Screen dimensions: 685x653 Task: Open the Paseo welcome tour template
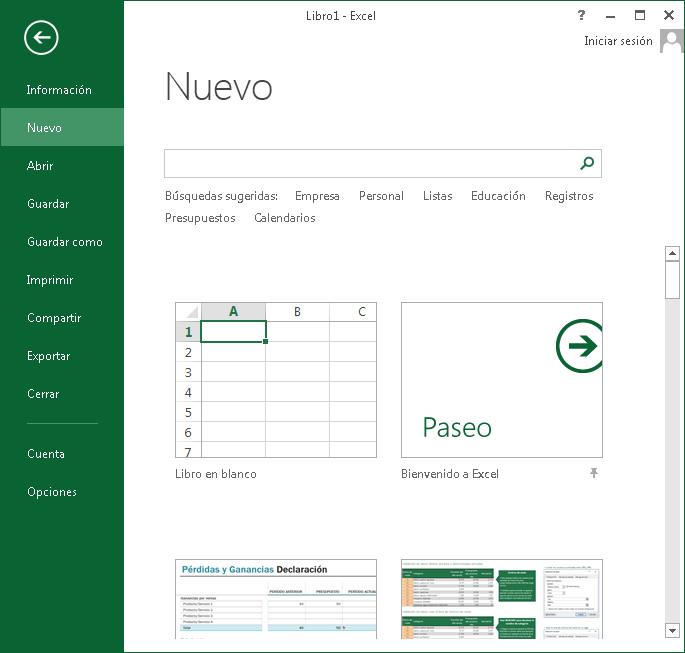point(502,380)
